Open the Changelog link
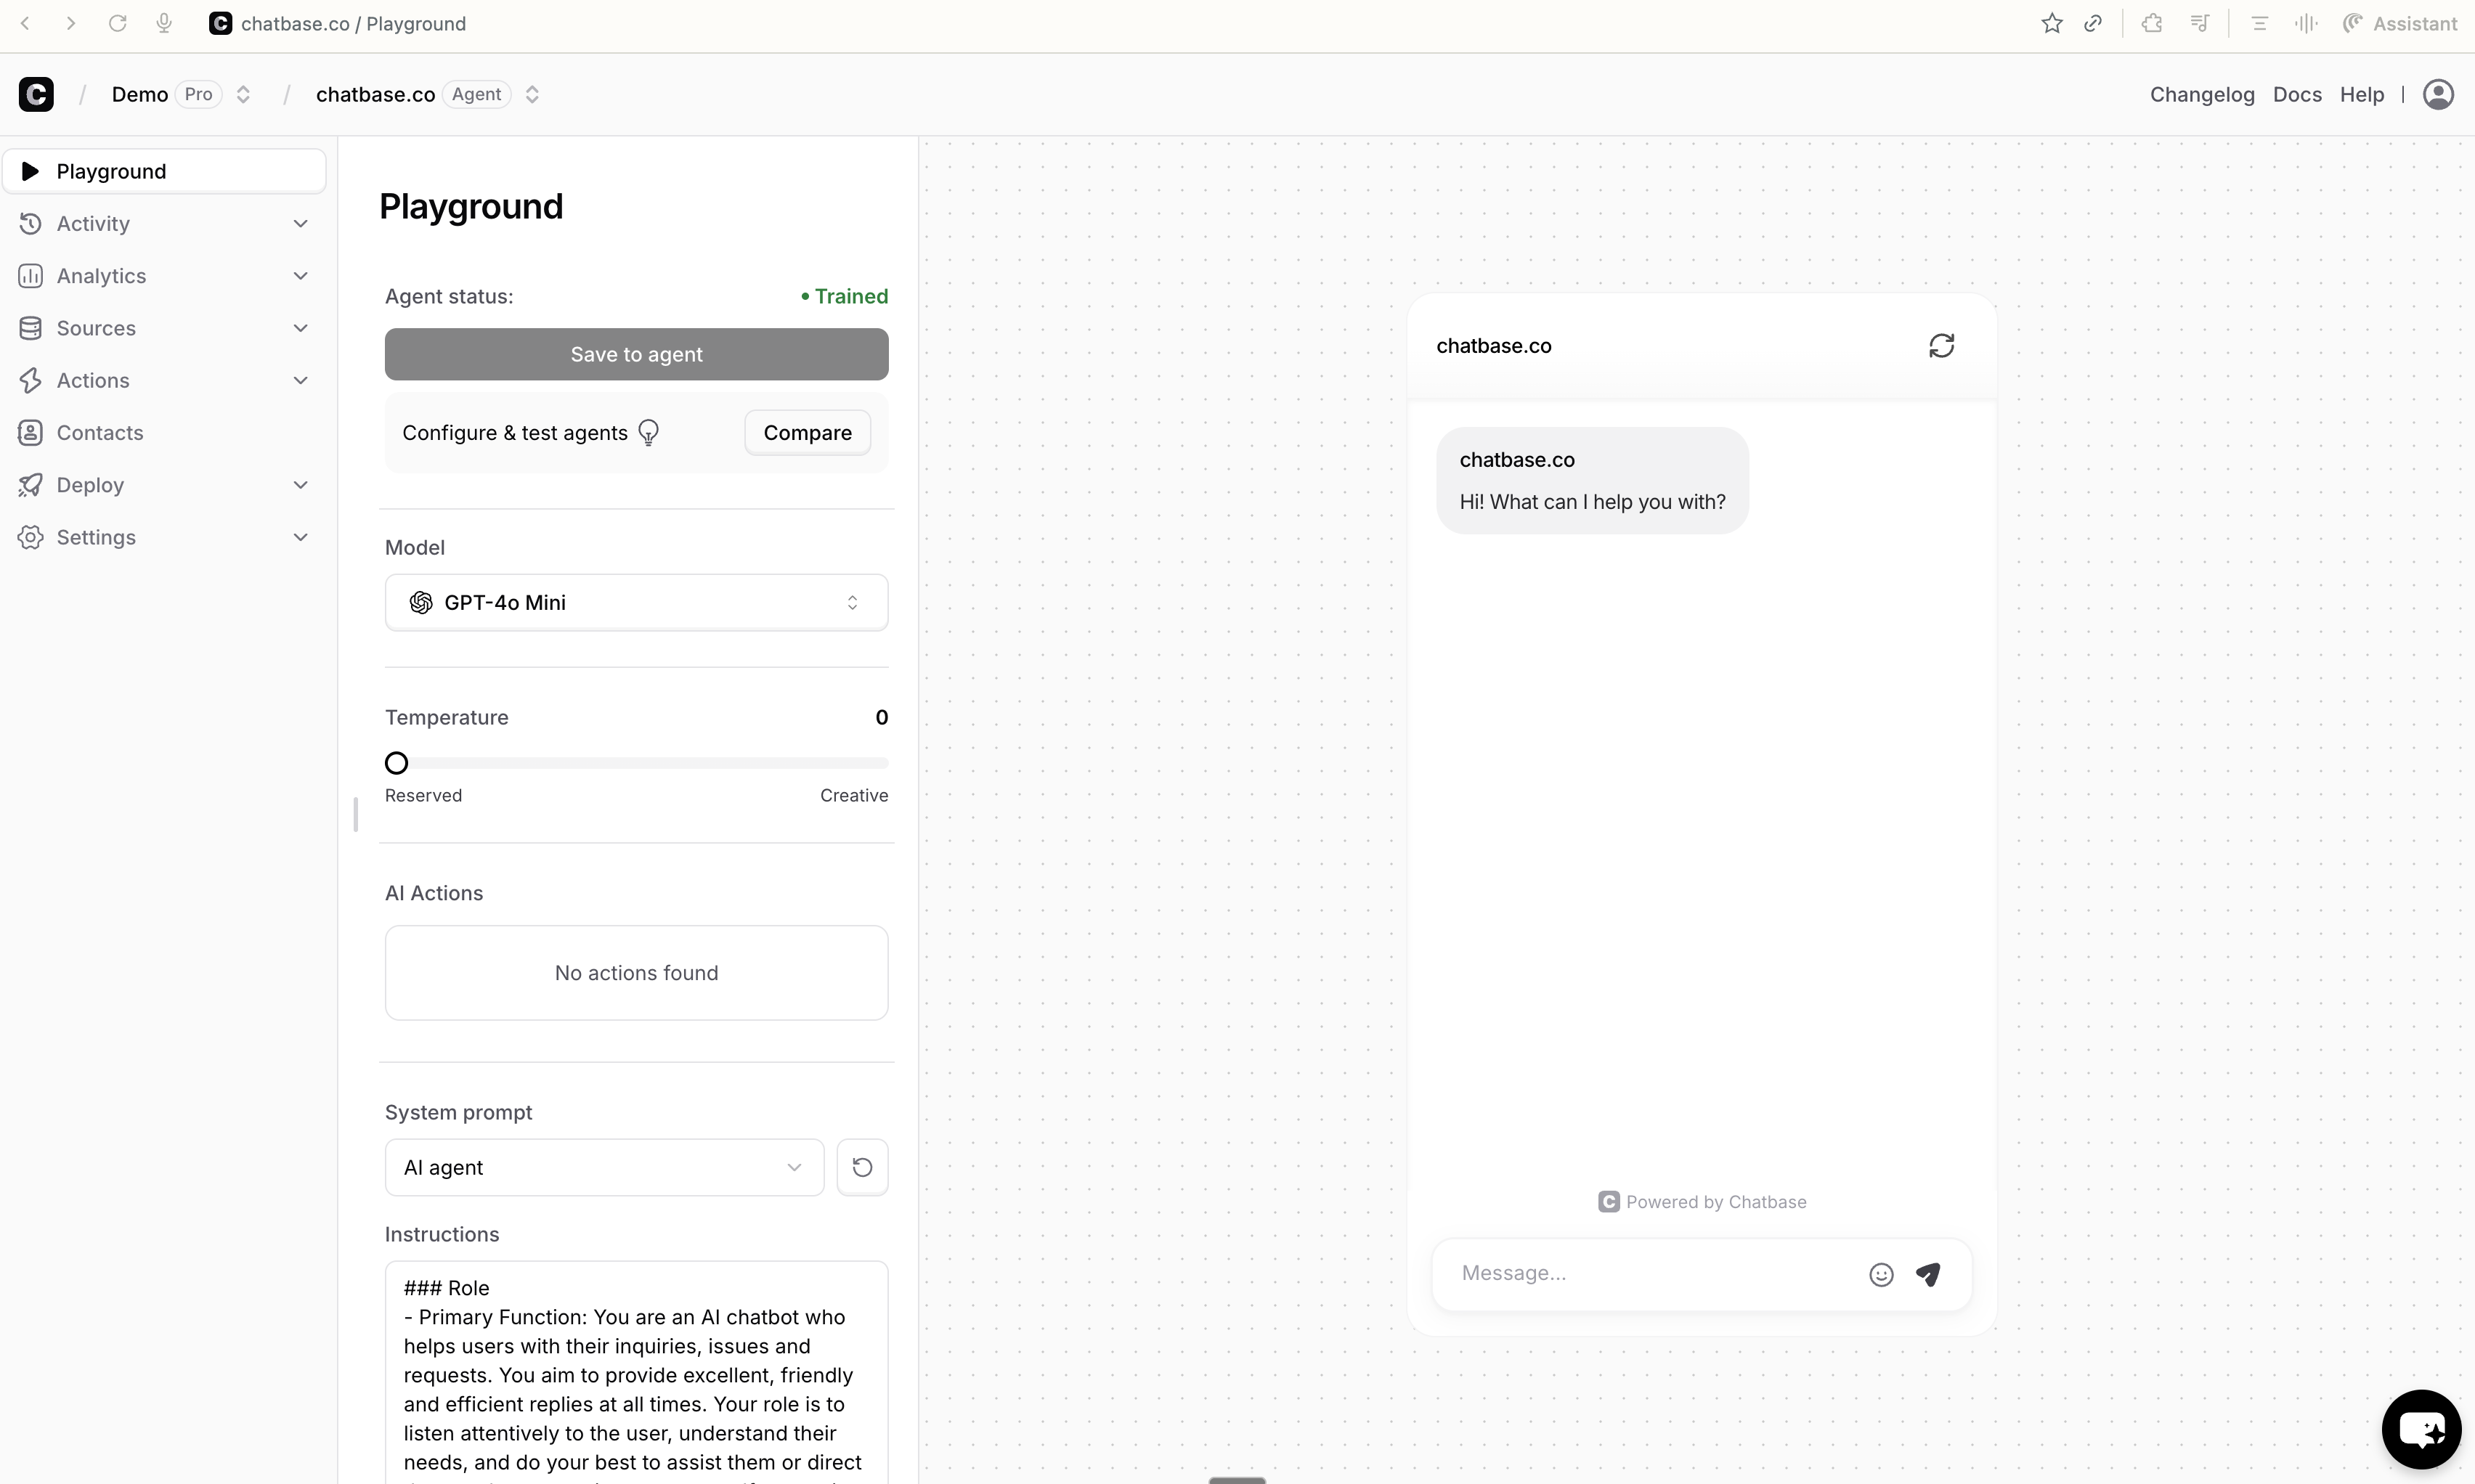Viewport: 2475px width, 1484px height. pos(2201,94)
